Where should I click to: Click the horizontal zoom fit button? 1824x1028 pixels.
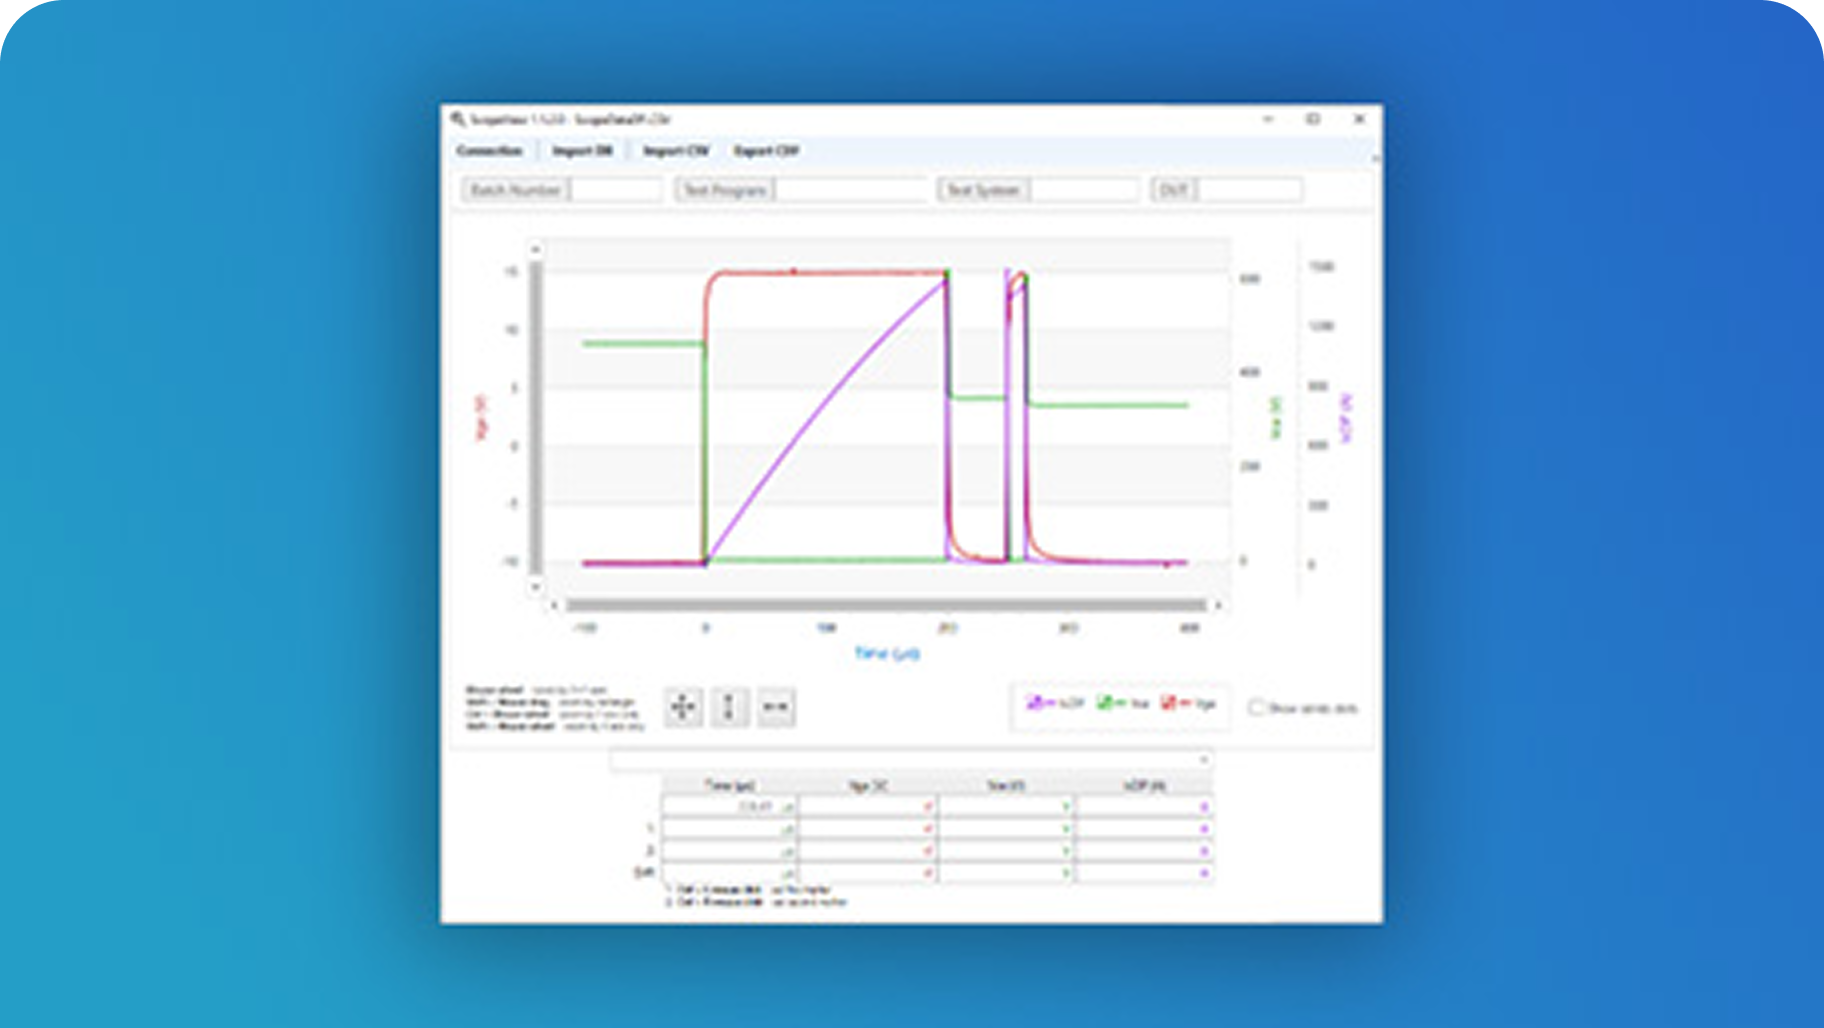coord(776,707)
